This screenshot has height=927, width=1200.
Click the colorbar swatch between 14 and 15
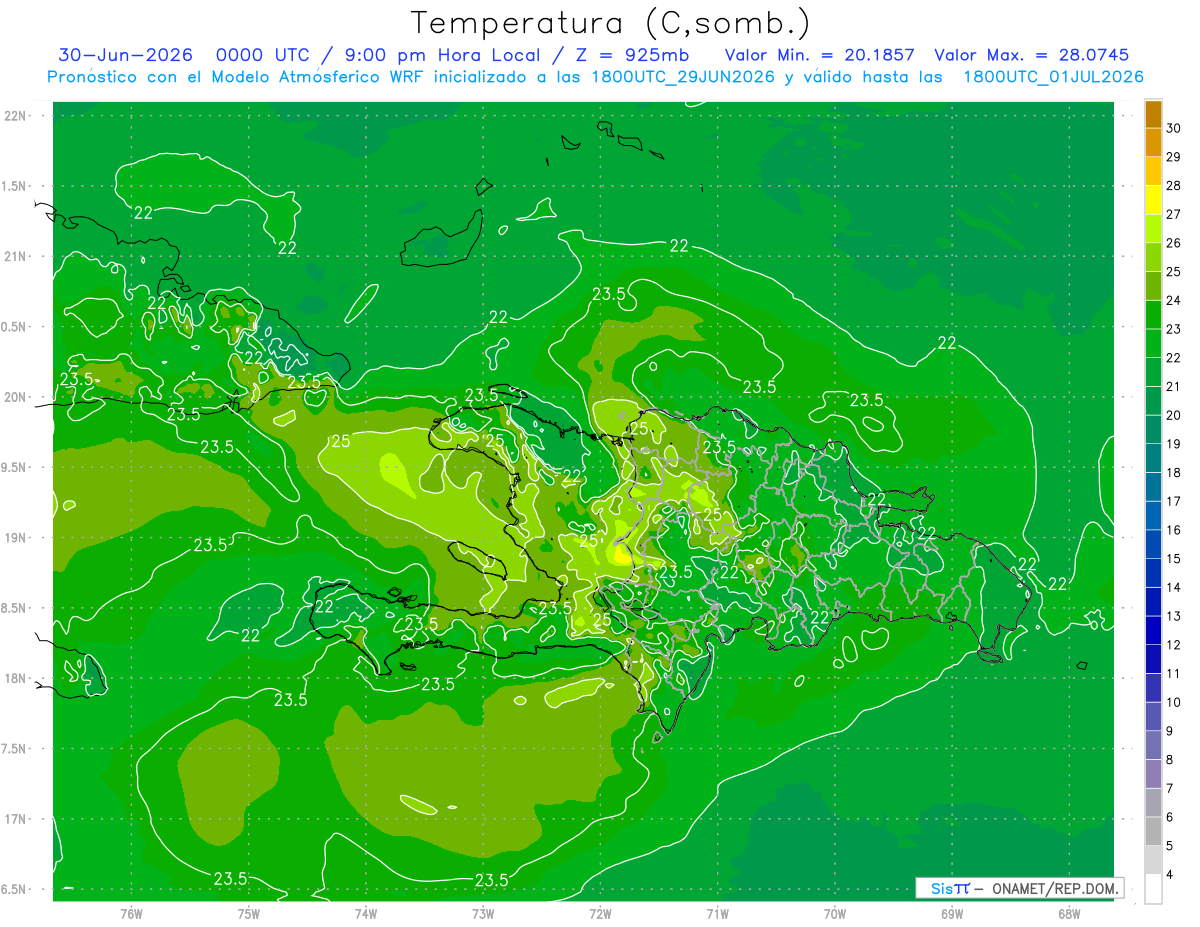[1153, 573]
